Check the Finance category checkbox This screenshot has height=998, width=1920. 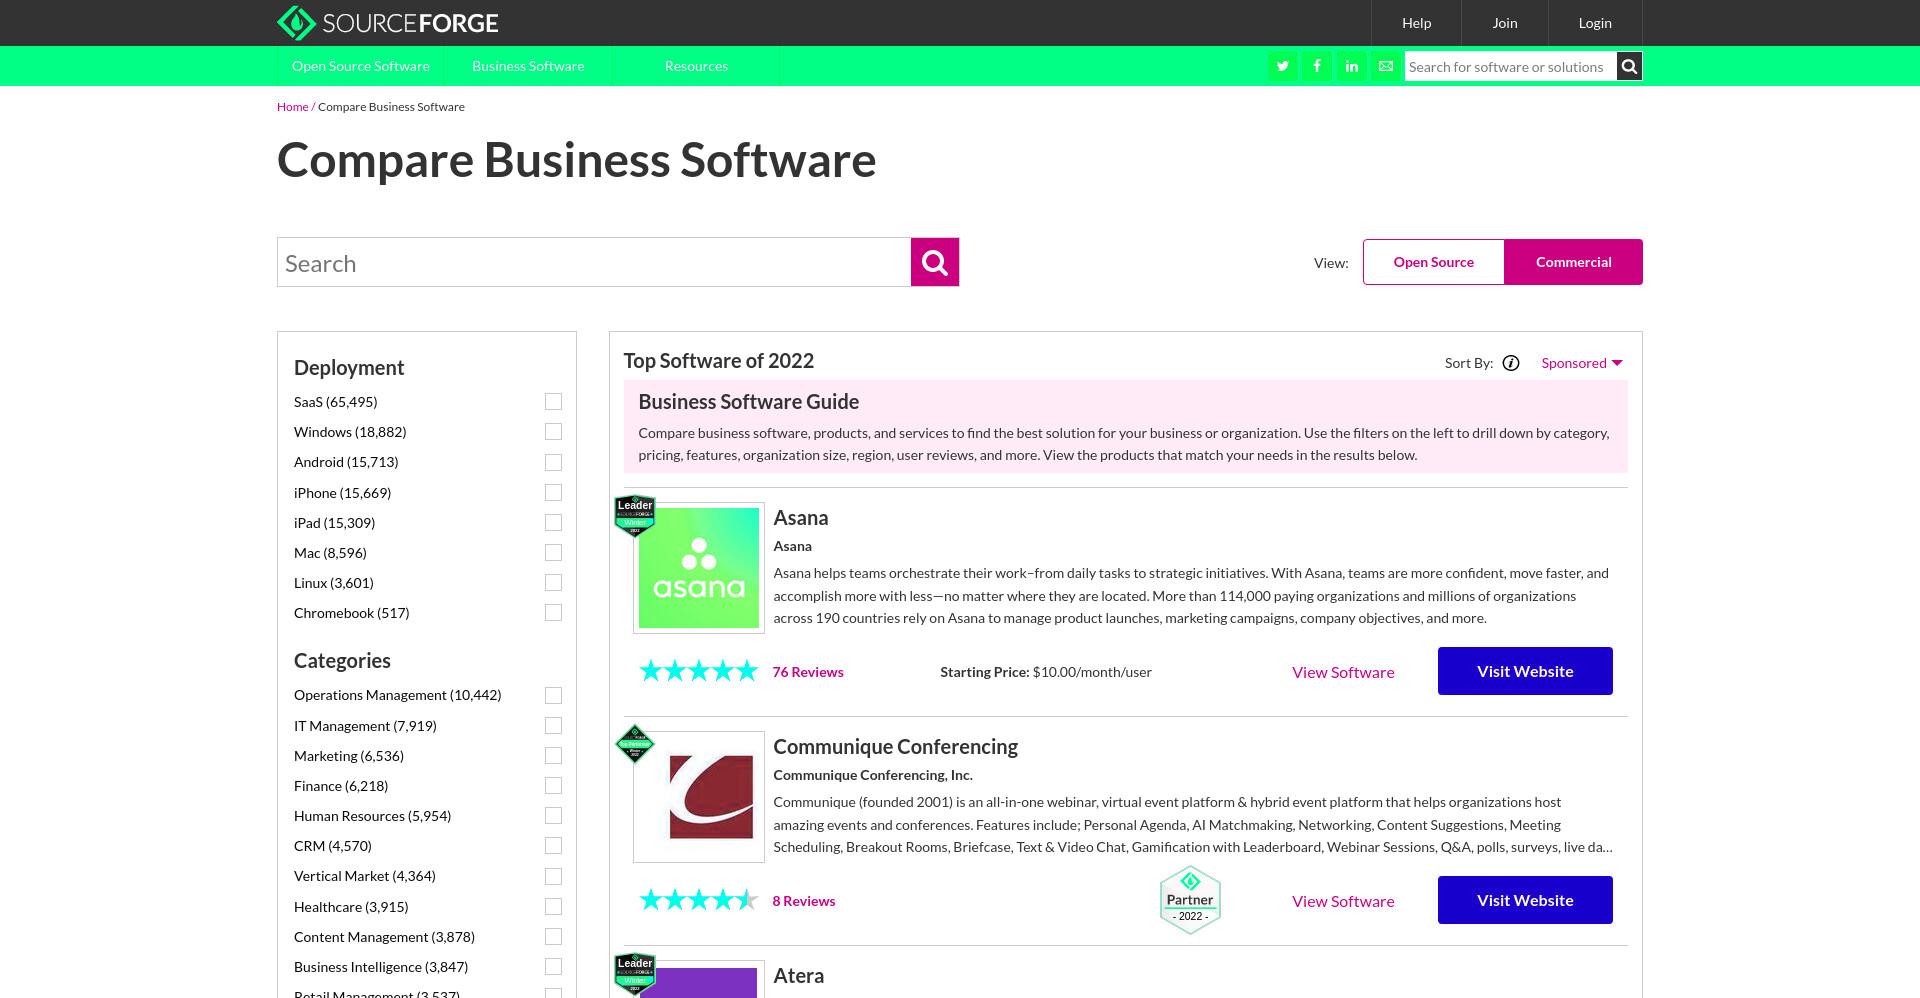553,785
